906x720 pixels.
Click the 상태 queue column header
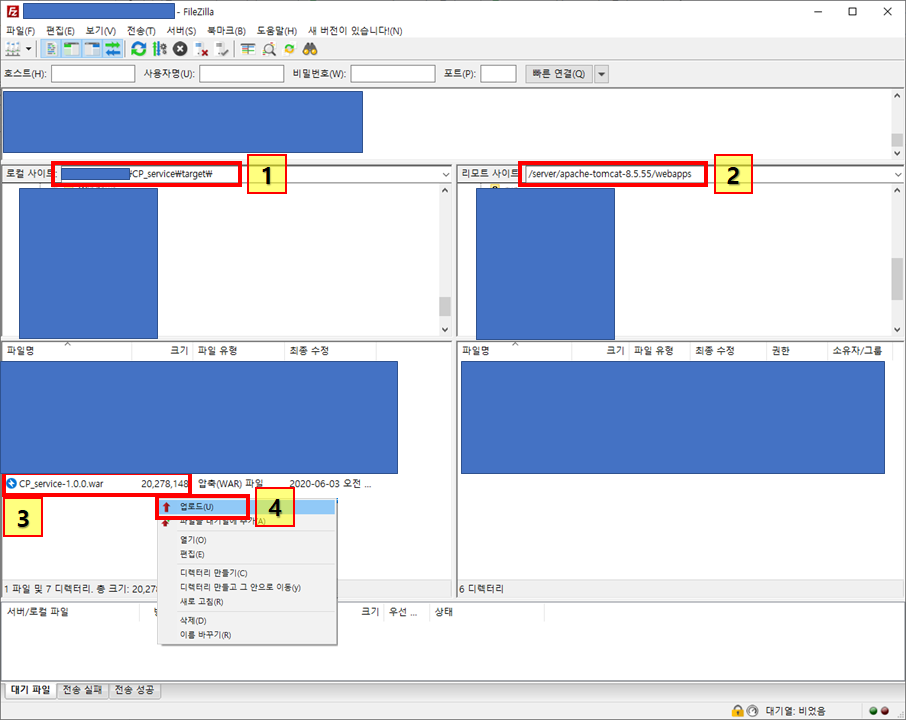[x=487, y=612]
